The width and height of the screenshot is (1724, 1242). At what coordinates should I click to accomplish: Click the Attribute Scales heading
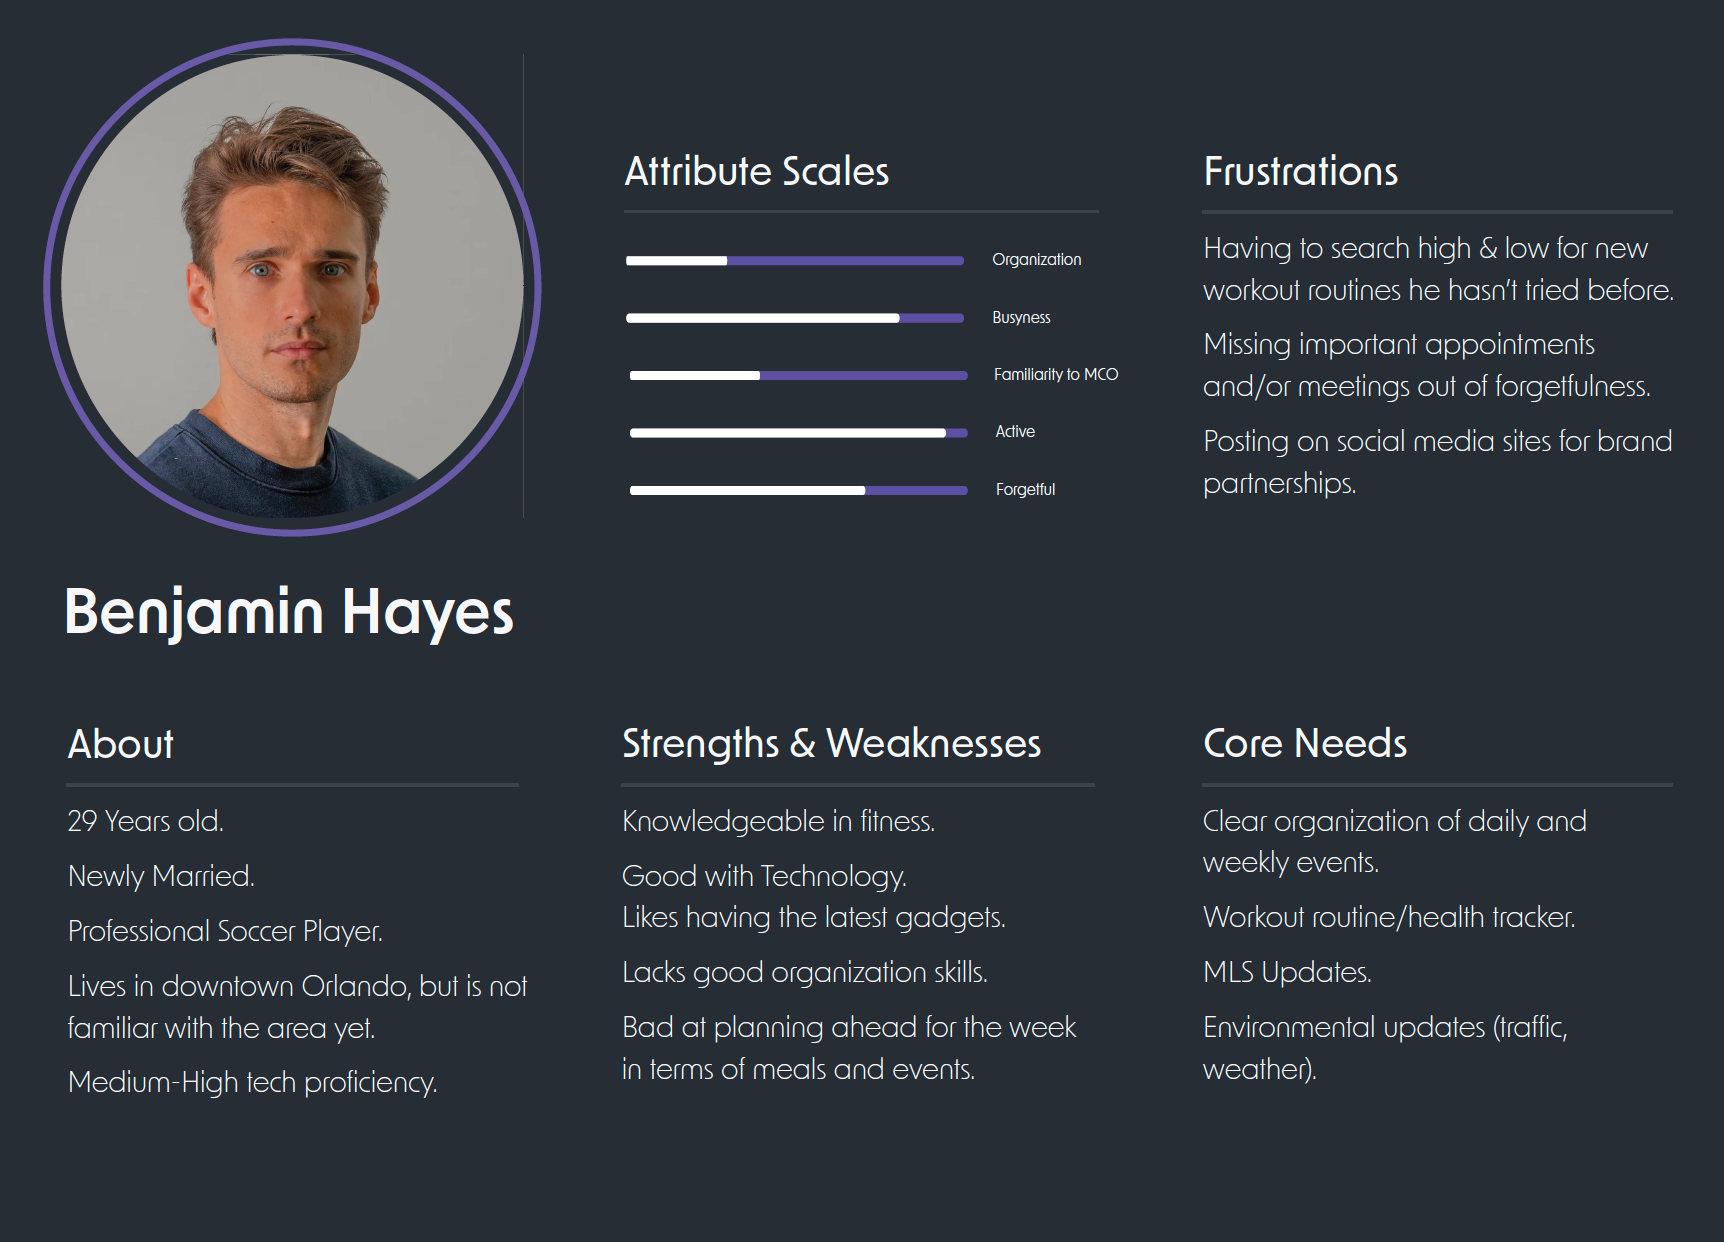pyautogui.click(x=757, y=171)
